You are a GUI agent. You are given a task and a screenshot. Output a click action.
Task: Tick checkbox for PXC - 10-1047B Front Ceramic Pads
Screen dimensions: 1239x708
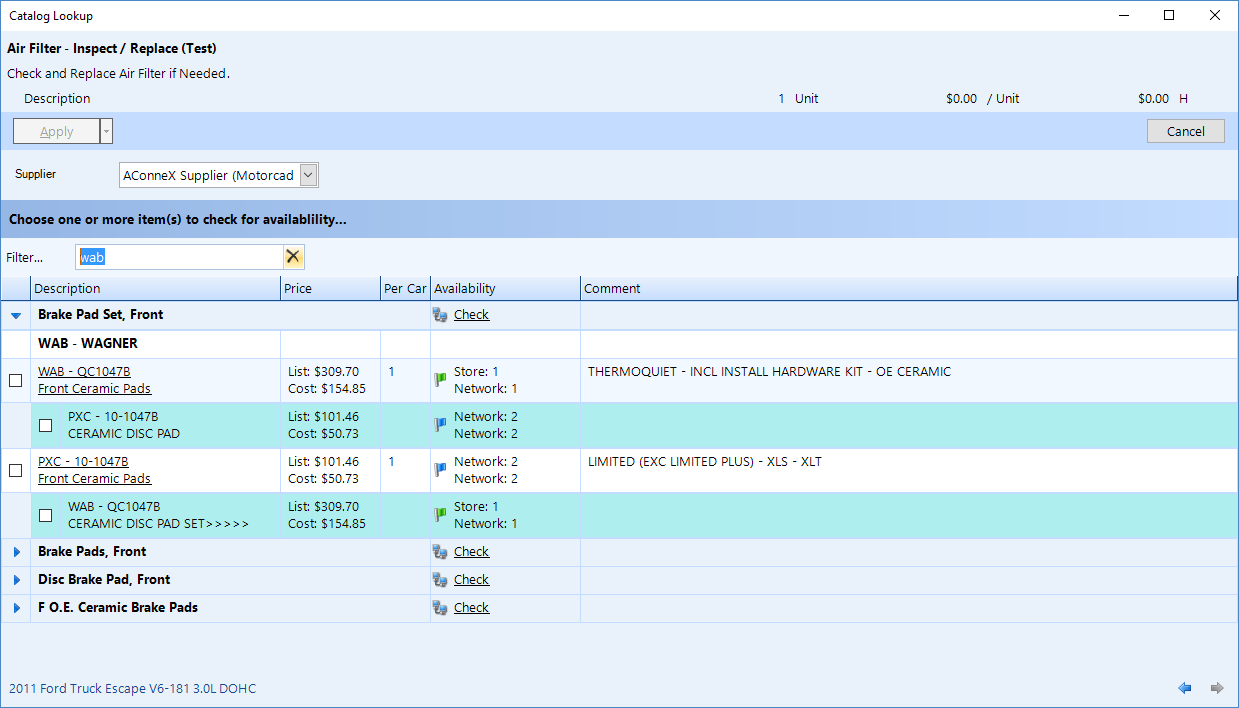(x=15, y=470)
